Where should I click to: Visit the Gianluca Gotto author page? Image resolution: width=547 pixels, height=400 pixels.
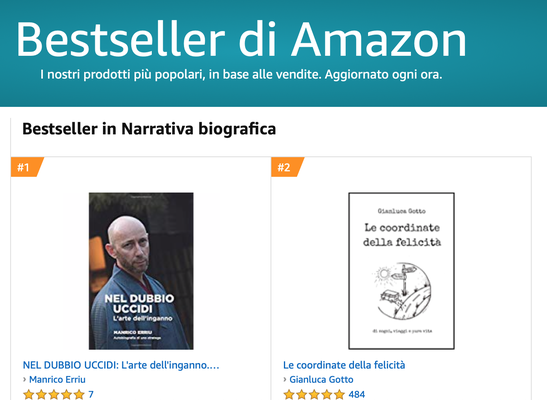(321, 379)
